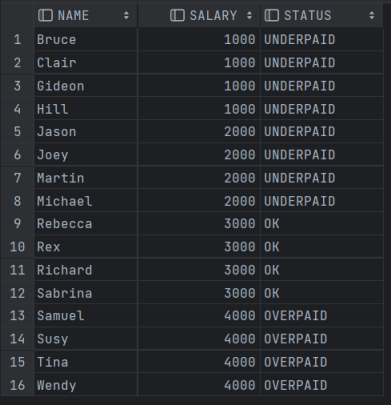Click Rebecca's OK status cell
The image size is (391, 405).
(x=322, y=224)
